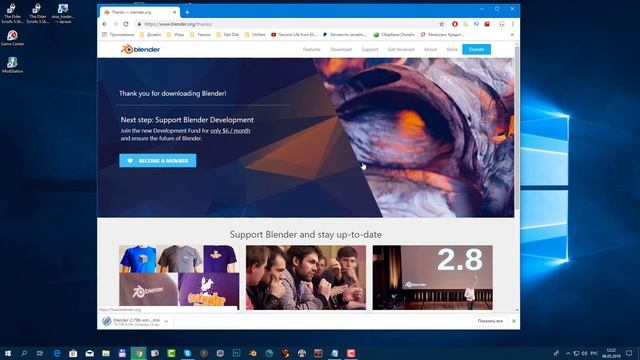The width and height of the screenshot is (640, 360).
Task: Open the notification center icon
Action: [x=629, y=353]
